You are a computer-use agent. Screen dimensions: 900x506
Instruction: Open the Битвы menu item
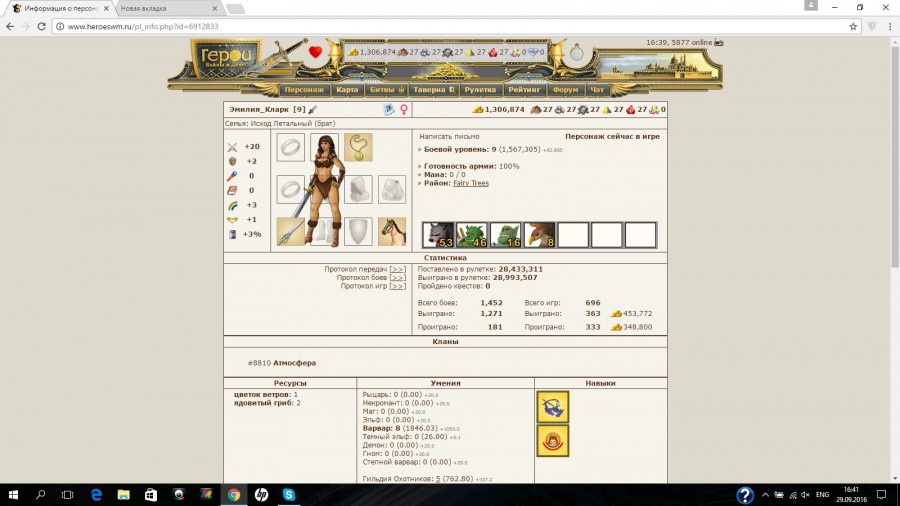pyautogui.click(x=387, y=90)
